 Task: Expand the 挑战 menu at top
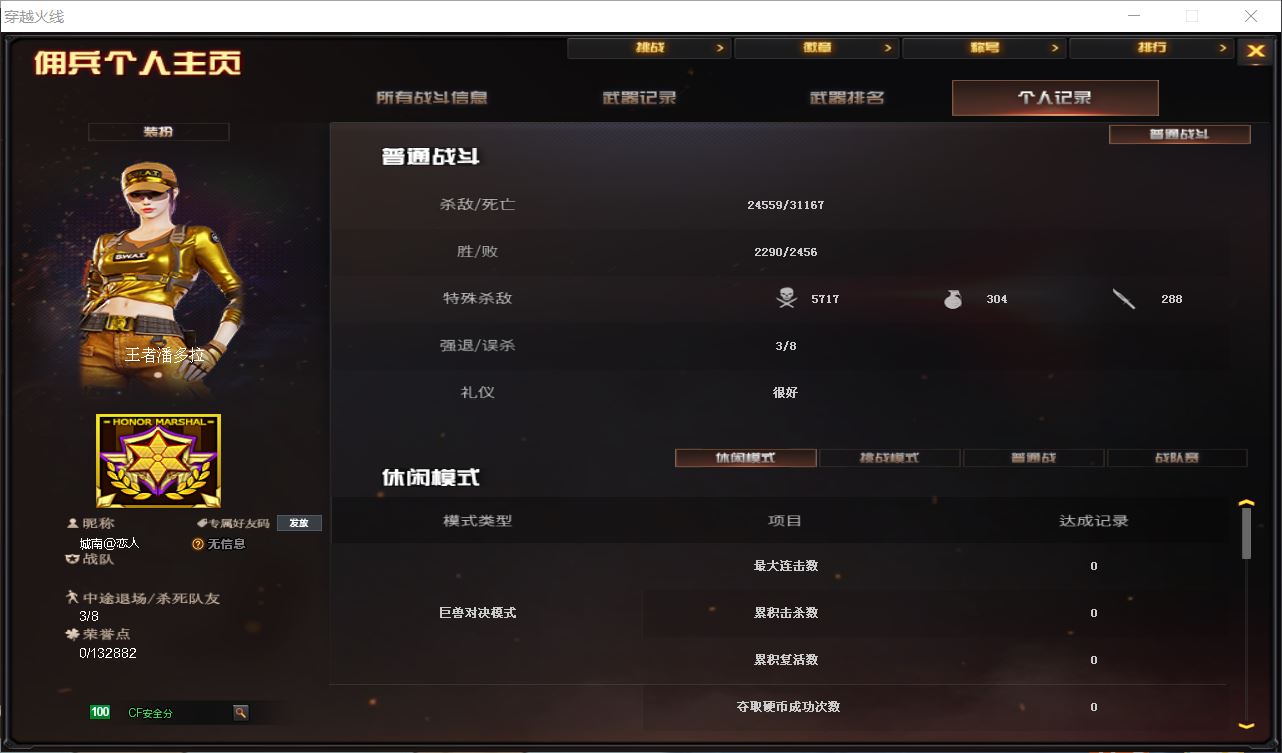coord(648,48)
